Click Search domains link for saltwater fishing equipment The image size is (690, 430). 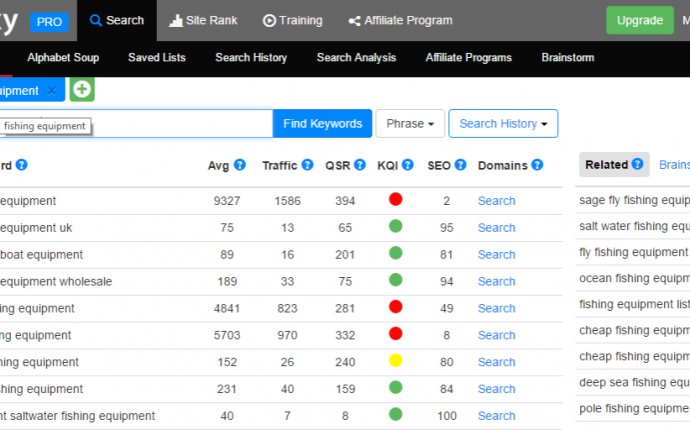point(496,416)
